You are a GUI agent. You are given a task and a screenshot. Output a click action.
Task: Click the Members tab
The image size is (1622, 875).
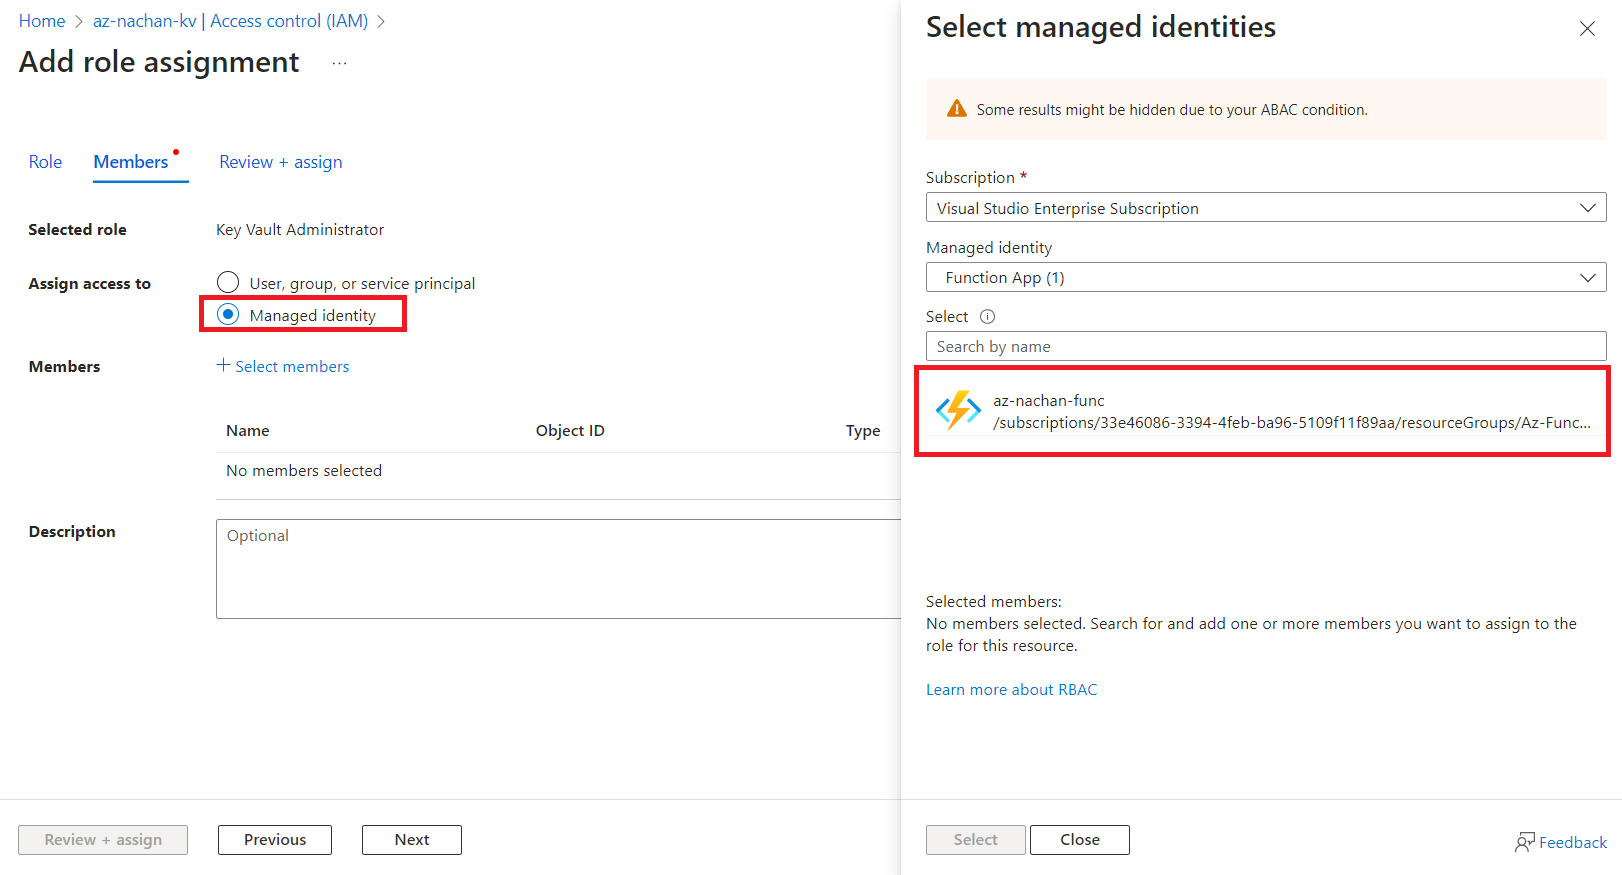[131, 162]
